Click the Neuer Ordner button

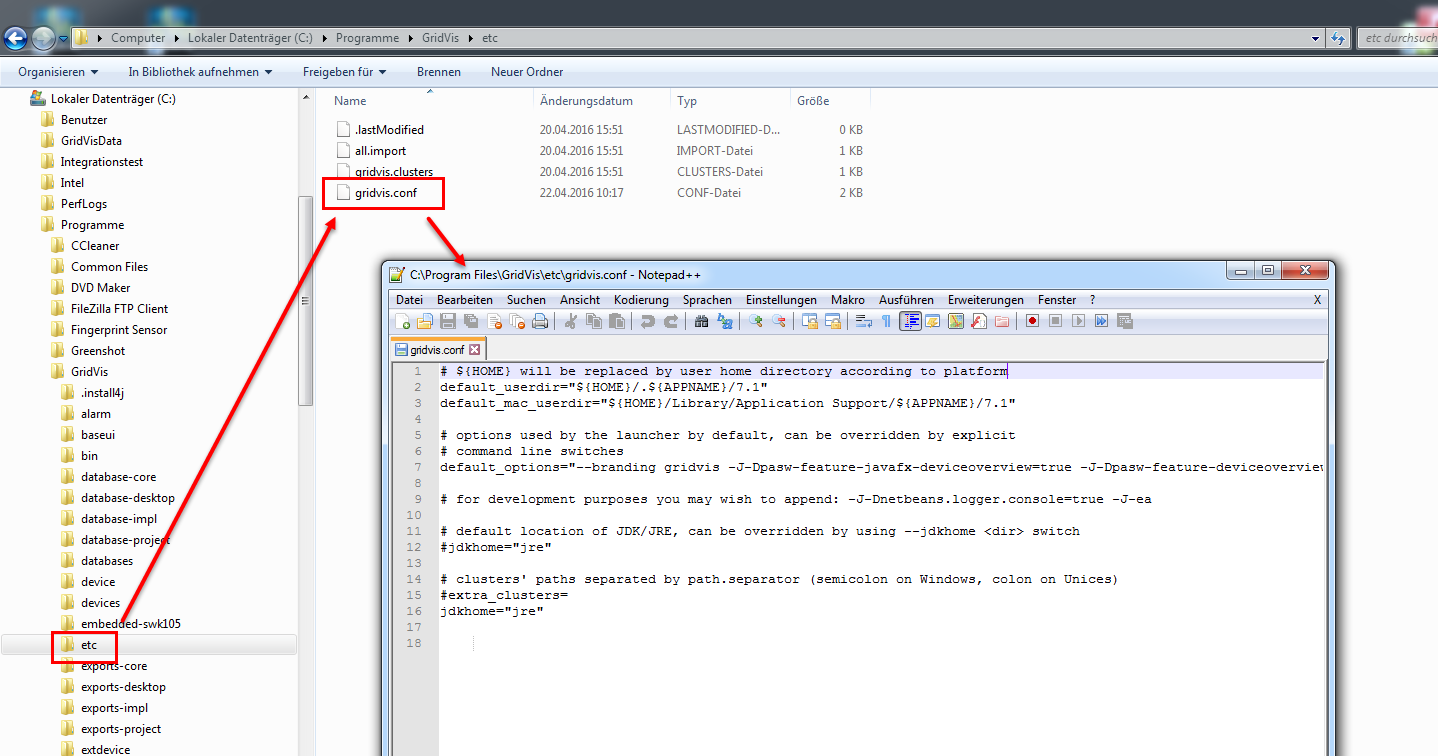pyautogui.click(x=527, y=72)
